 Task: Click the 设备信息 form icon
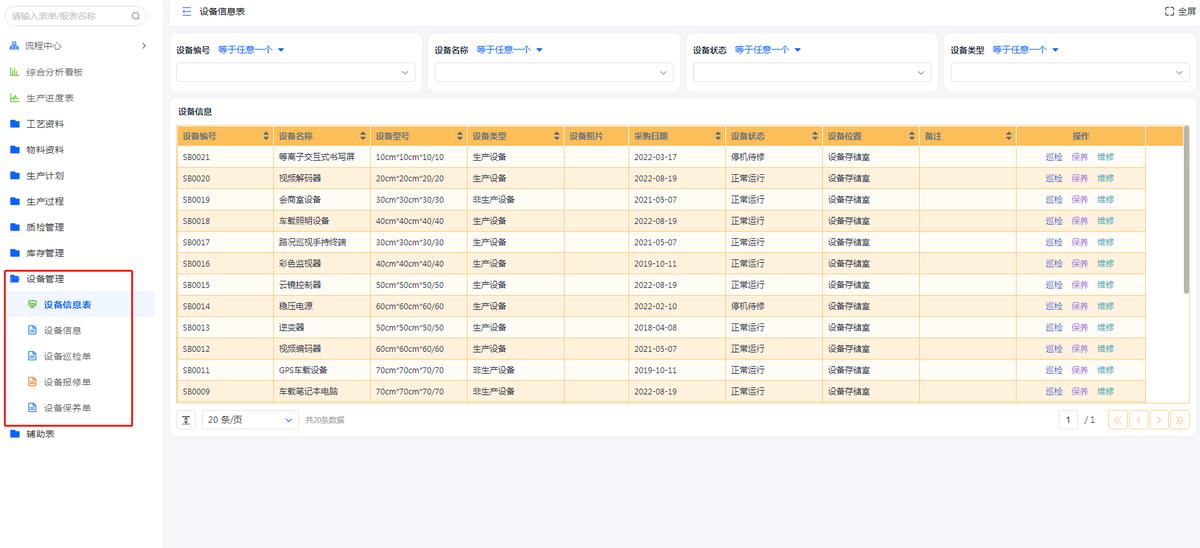(32, 331)
